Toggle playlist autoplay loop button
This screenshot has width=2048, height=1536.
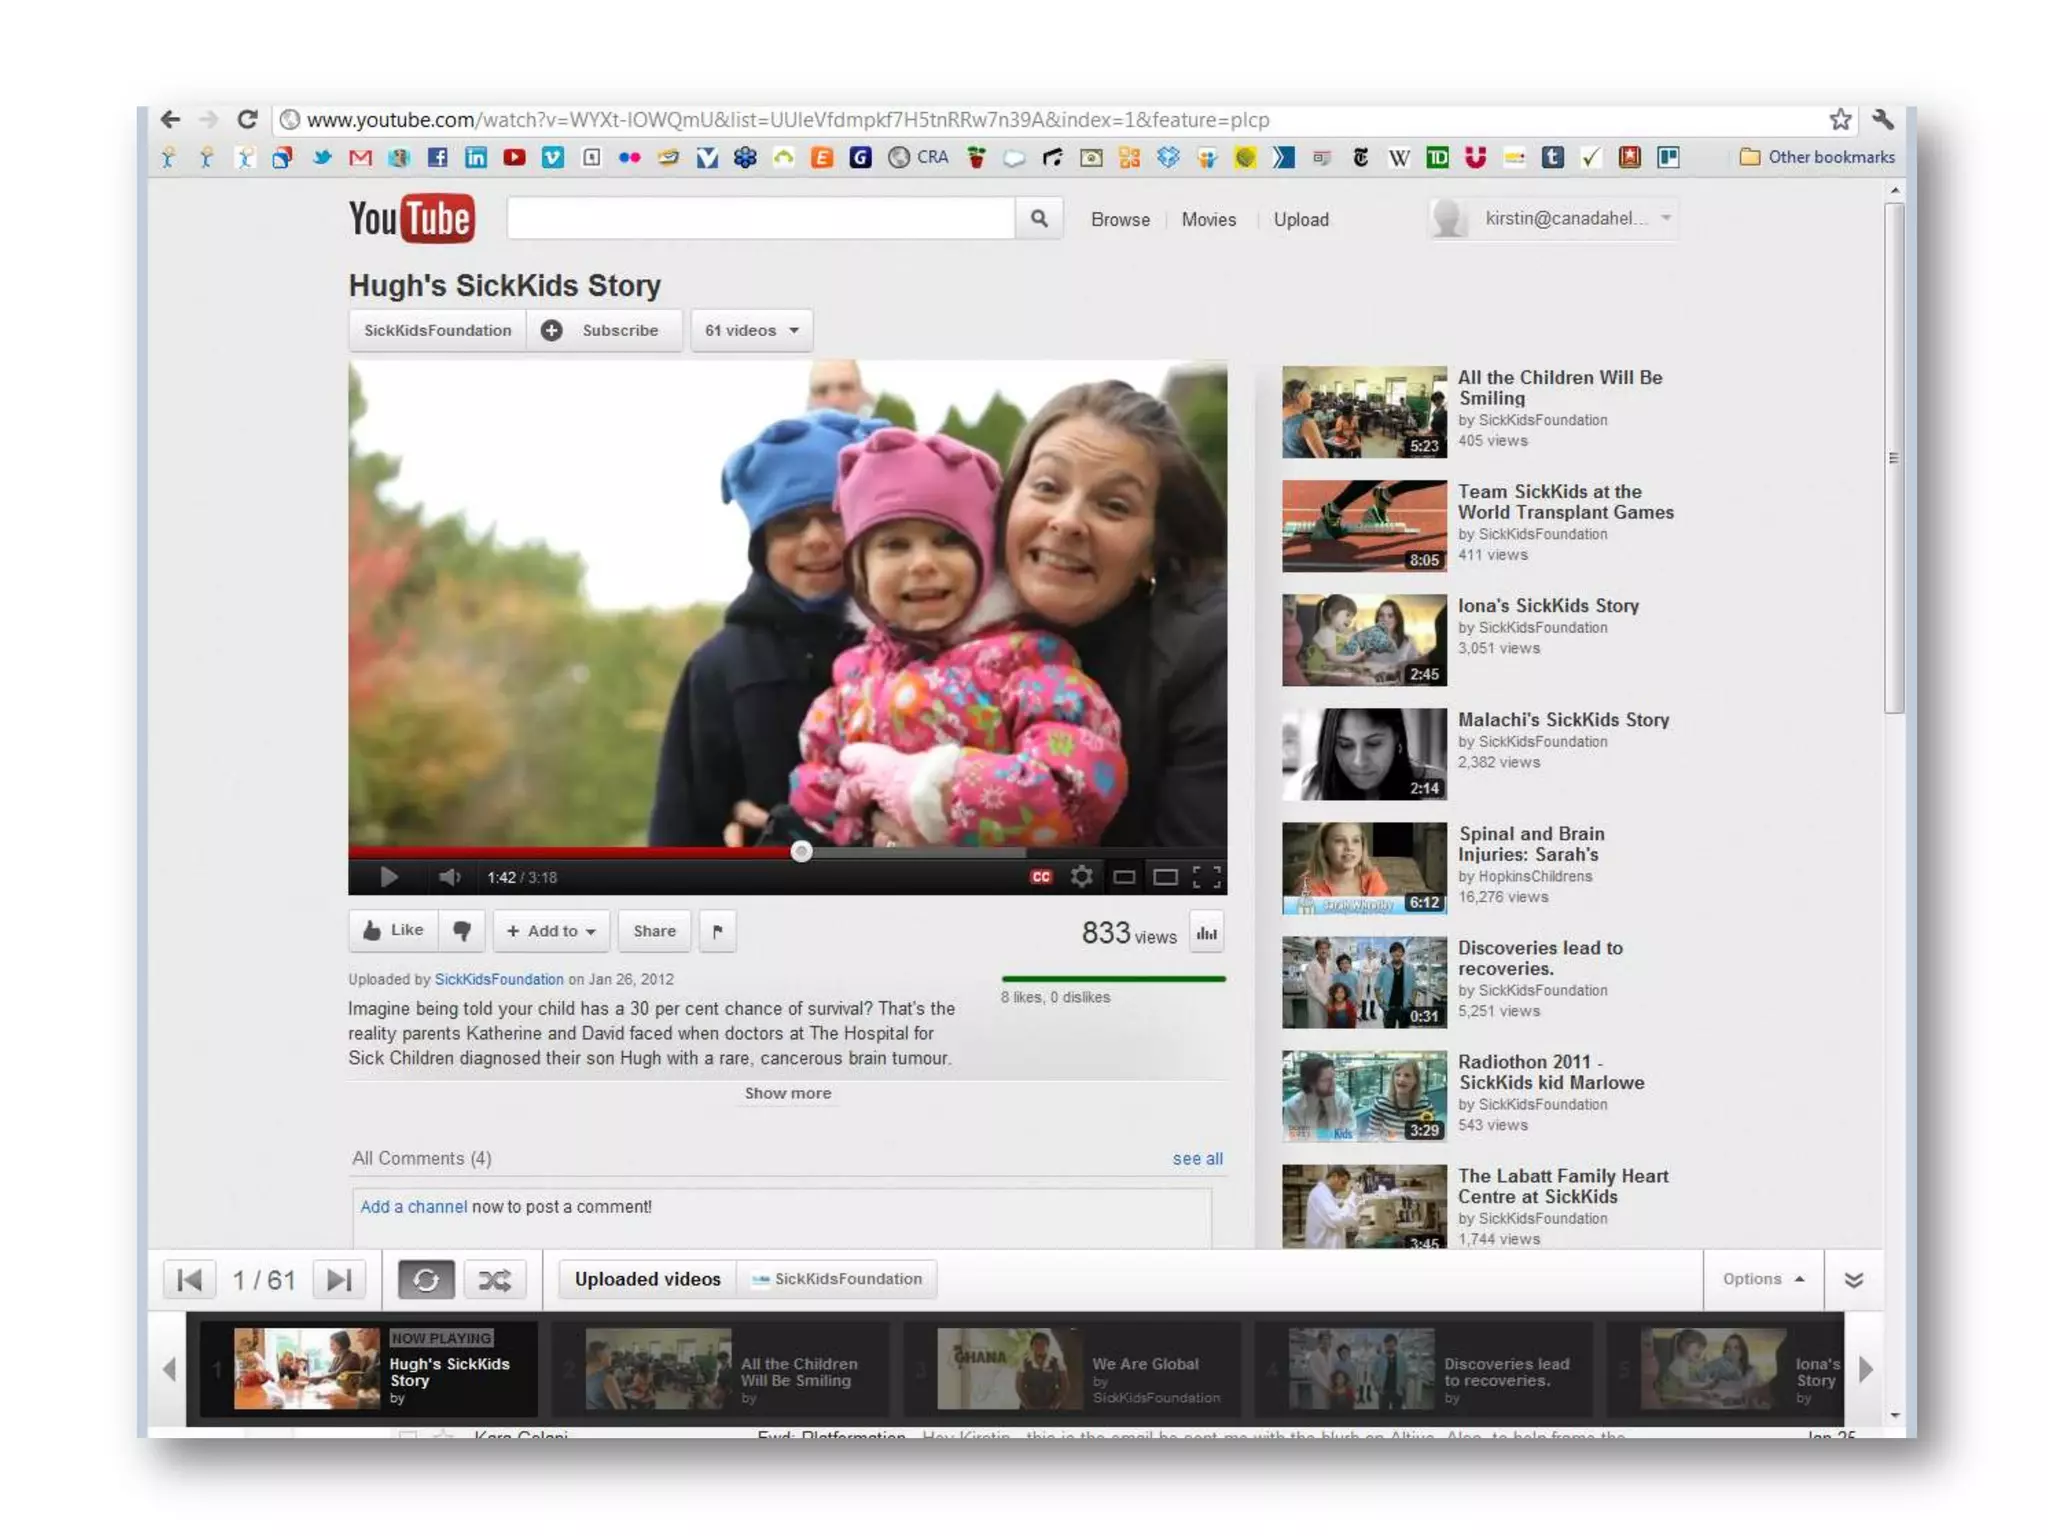point(426,1280)
